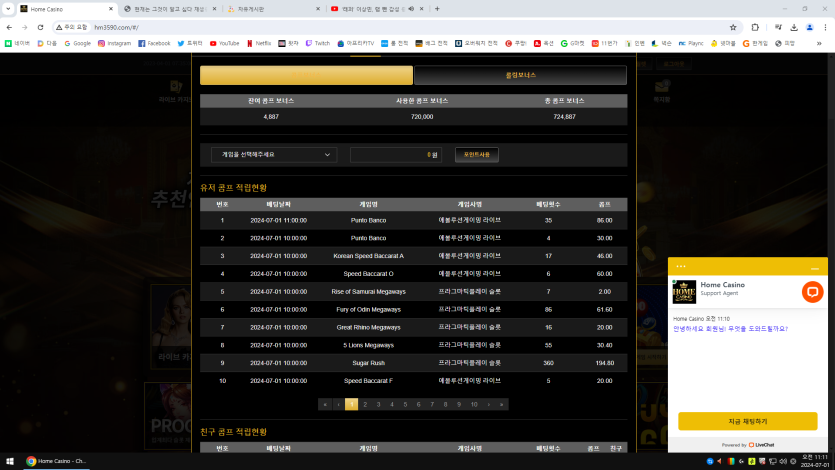Open the Gmarket bookmark
The width and height of the screenshot is (835, 470).
[x=572, y=43]
